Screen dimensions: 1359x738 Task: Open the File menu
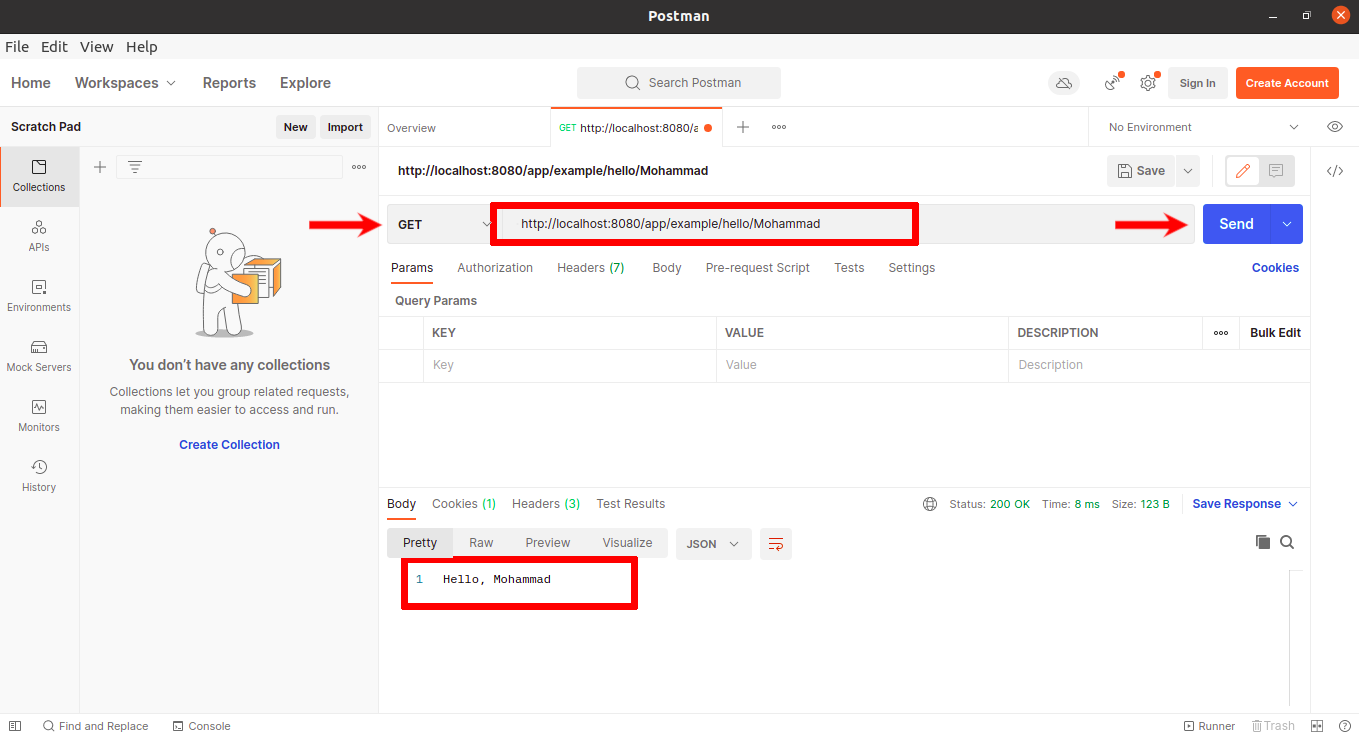click(17, 47)
